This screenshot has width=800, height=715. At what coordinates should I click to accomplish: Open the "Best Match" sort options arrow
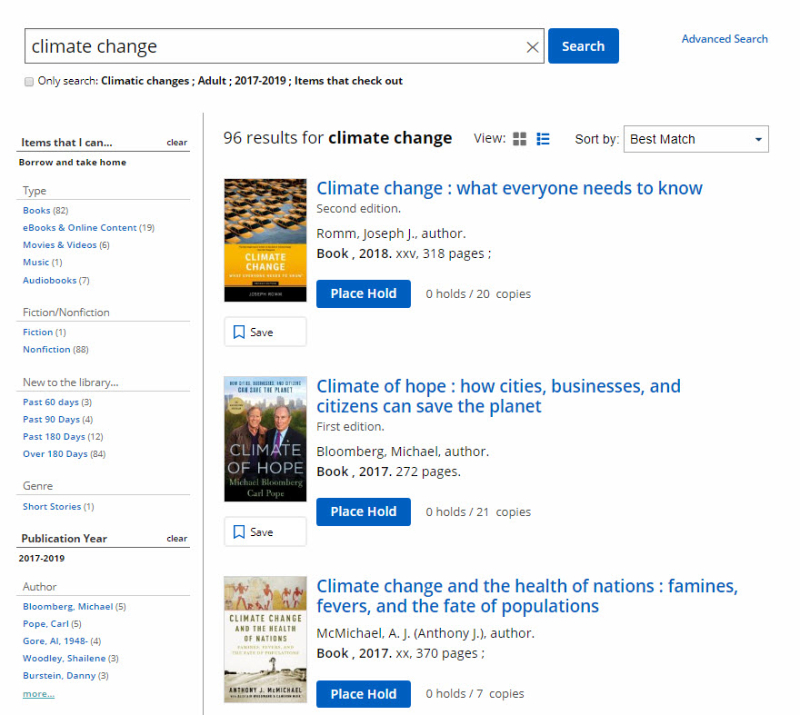(x=758, y=139)
